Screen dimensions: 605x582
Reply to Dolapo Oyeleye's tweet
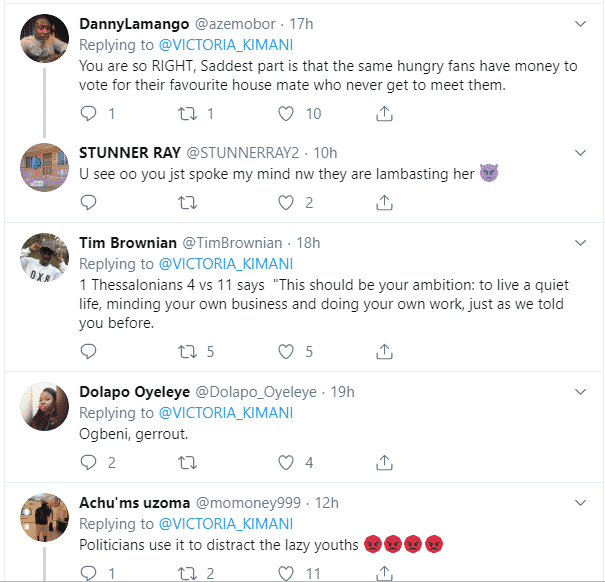88,462
